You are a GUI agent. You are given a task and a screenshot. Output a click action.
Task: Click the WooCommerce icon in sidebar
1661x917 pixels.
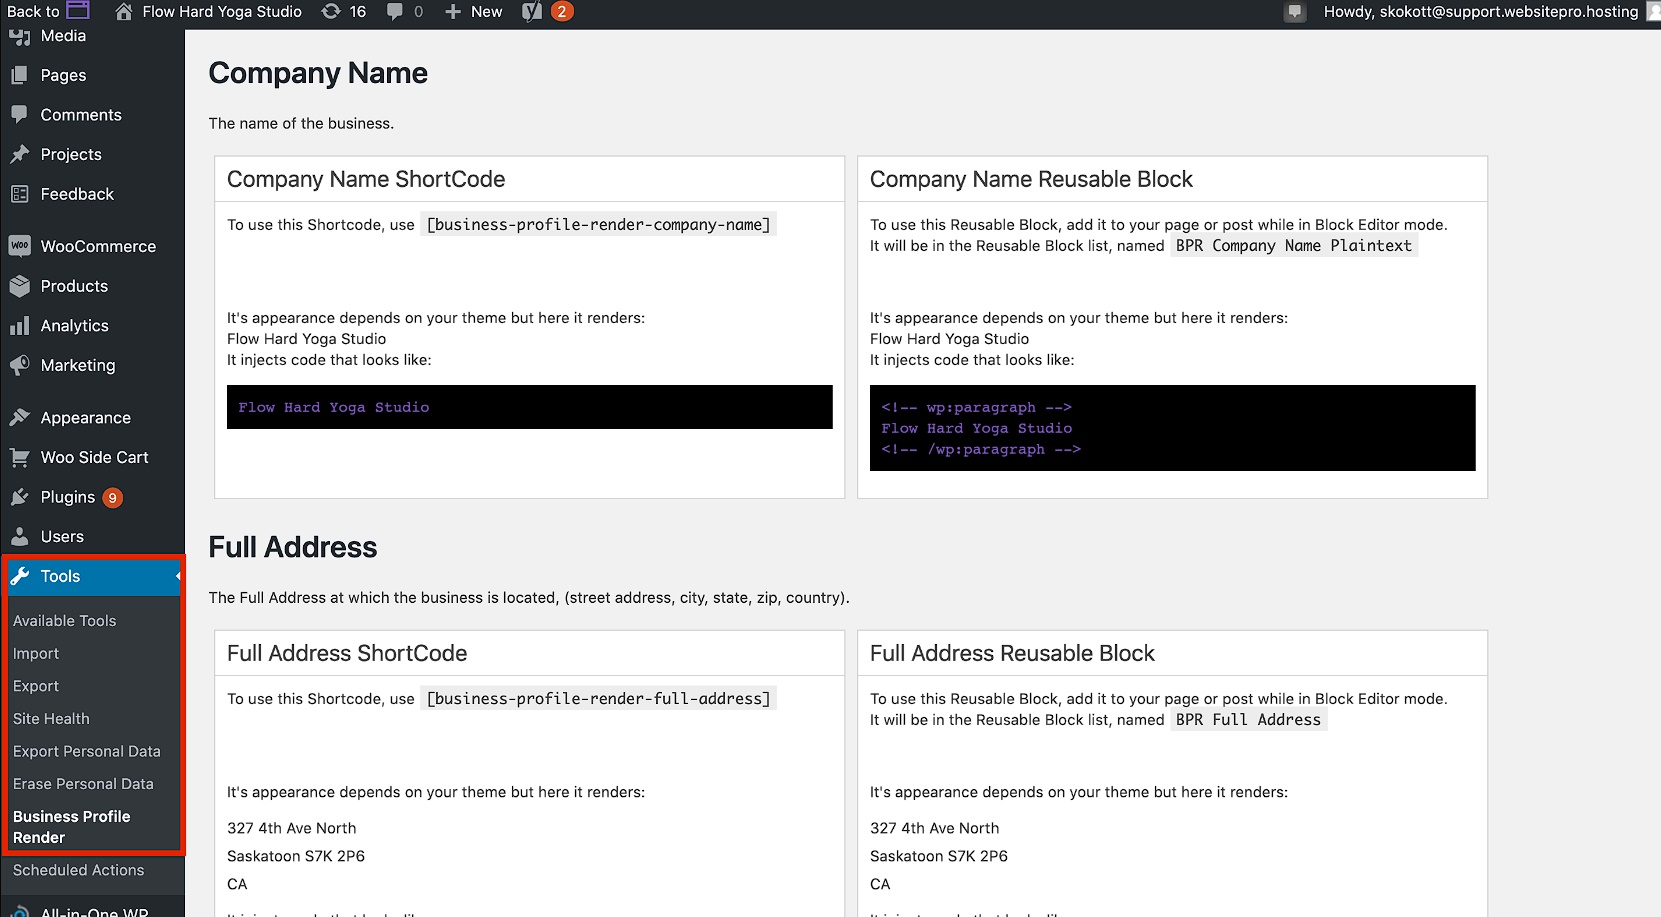click(x=19, y=246)
